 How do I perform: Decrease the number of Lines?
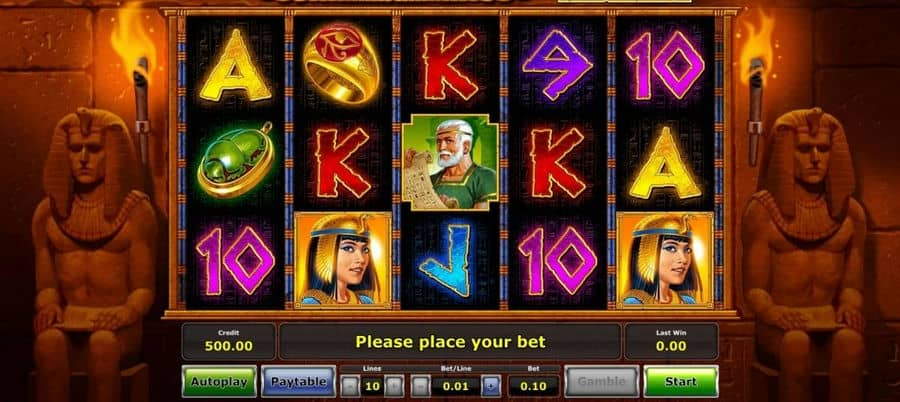(x=350, y=386)
